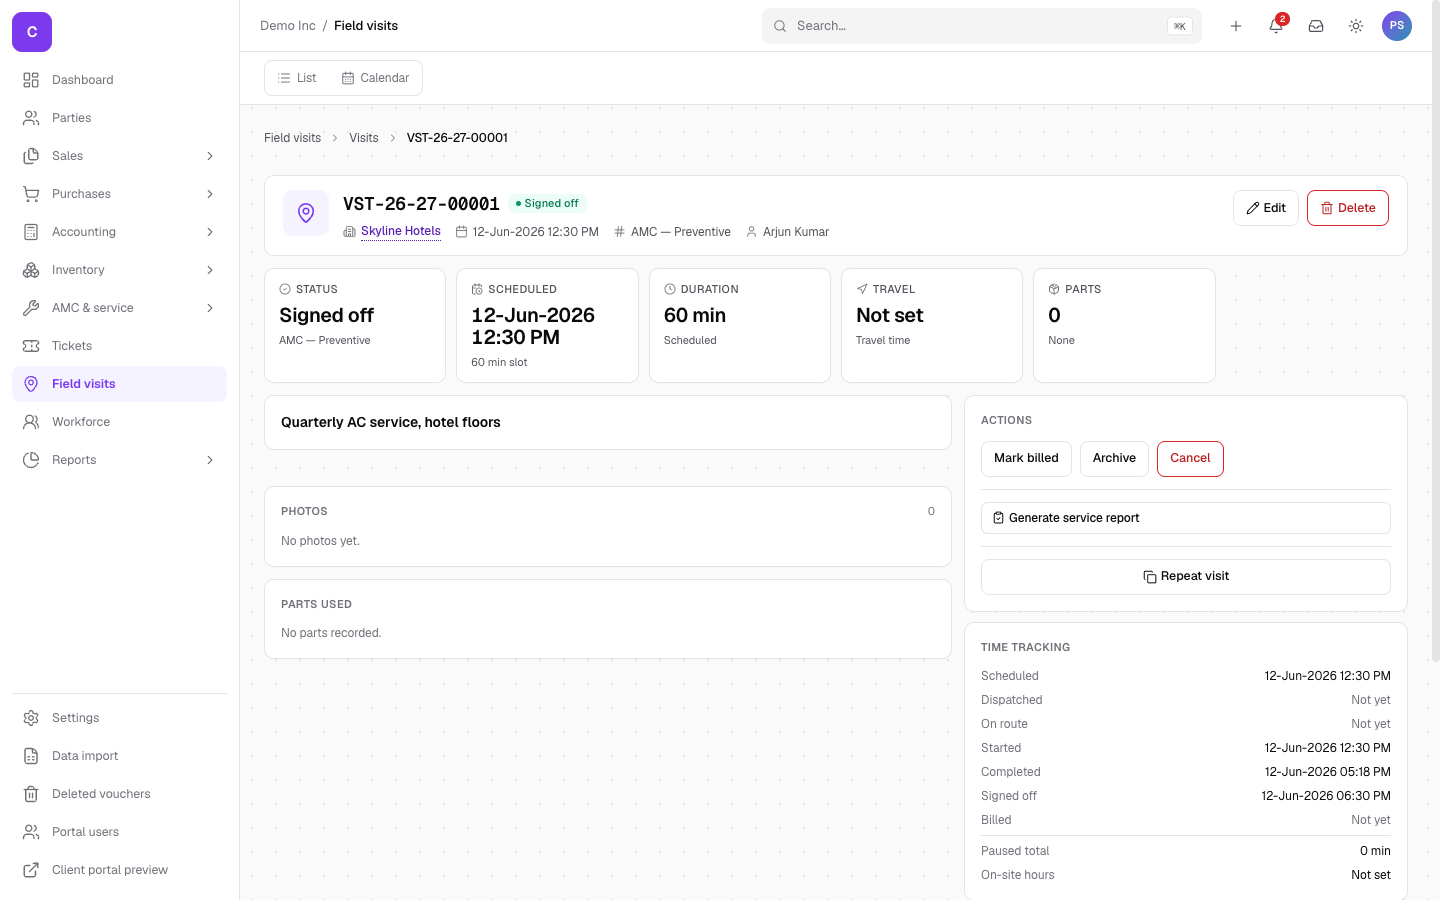Click the Field visits pin icon in sidebar
The height and width of the screenshot is (900, 1440).
31,384
